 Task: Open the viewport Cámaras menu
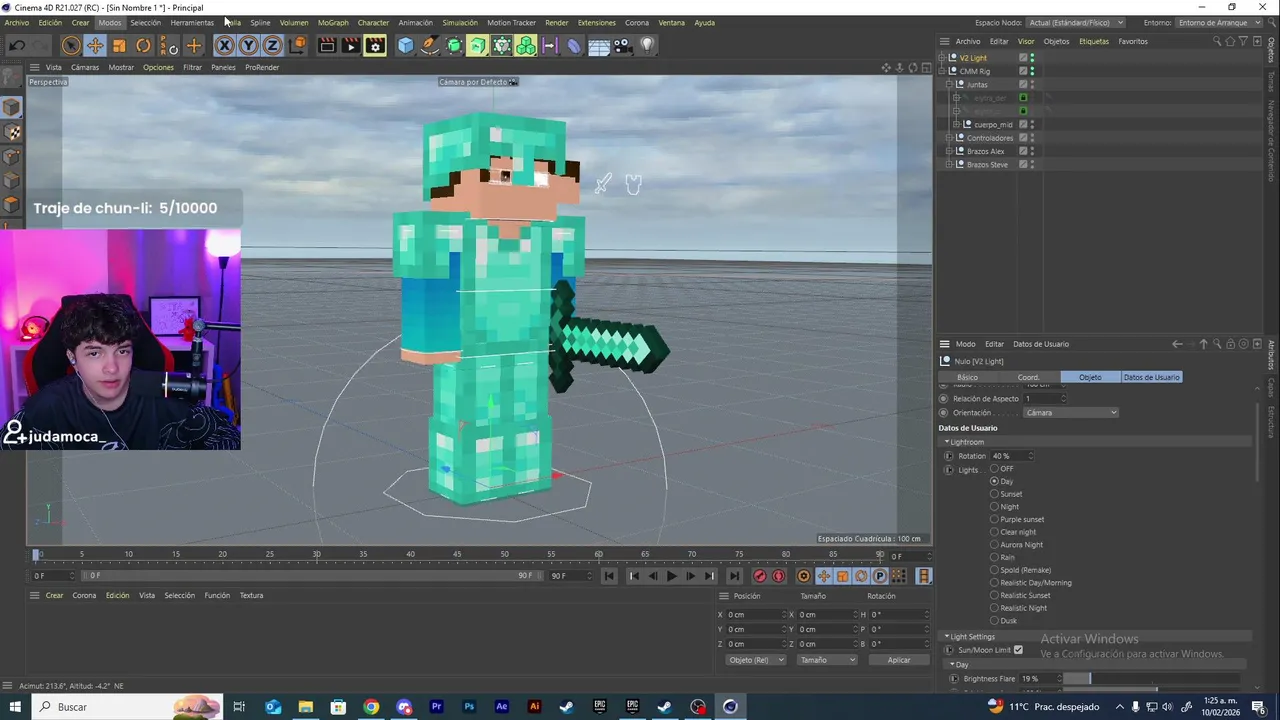pos(85,67)
